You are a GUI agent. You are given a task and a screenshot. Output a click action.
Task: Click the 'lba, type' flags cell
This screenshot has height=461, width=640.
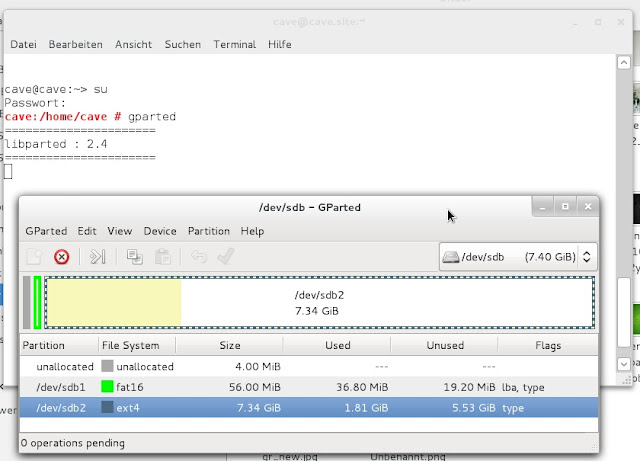(x=523, y=388)
